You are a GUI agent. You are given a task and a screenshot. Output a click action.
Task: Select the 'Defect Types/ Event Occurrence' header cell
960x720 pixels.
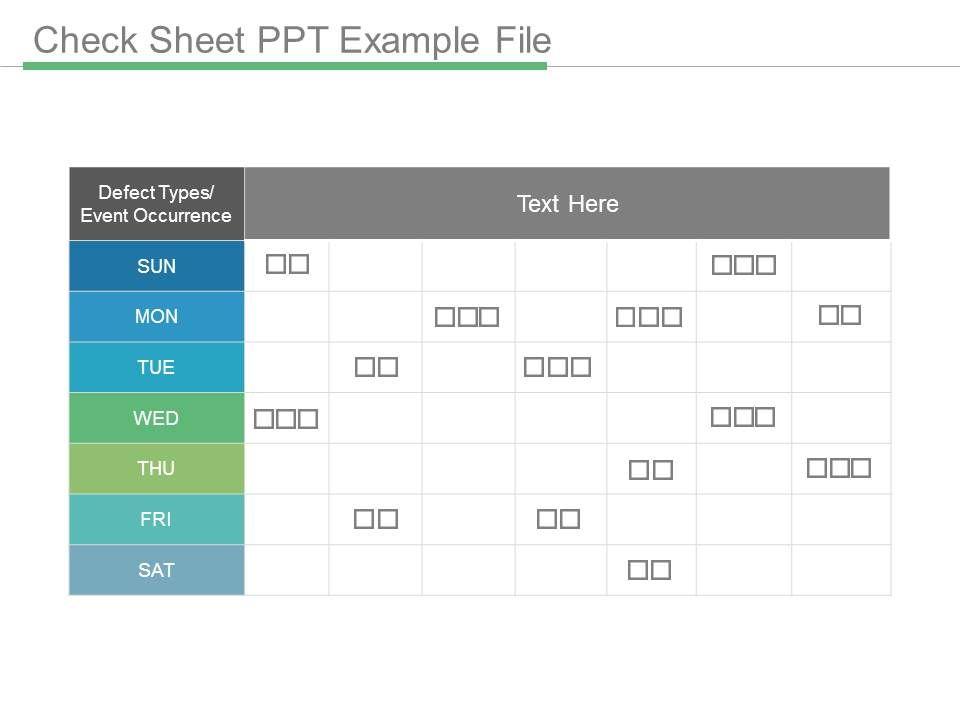pyautogui.click(x=156, y=204)
